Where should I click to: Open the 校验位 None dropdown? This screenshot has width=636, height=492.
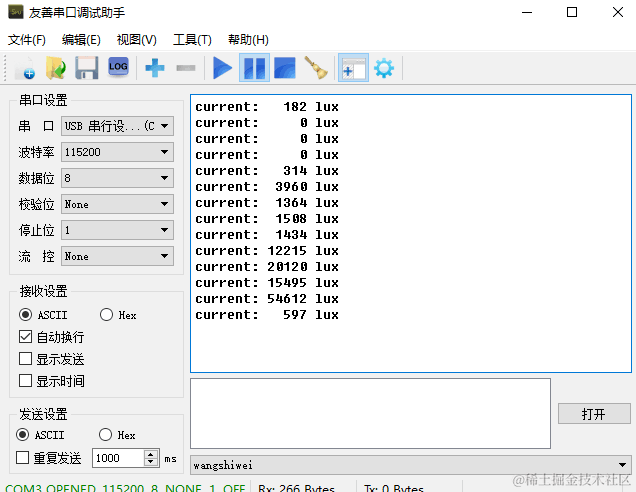[117, 204]
